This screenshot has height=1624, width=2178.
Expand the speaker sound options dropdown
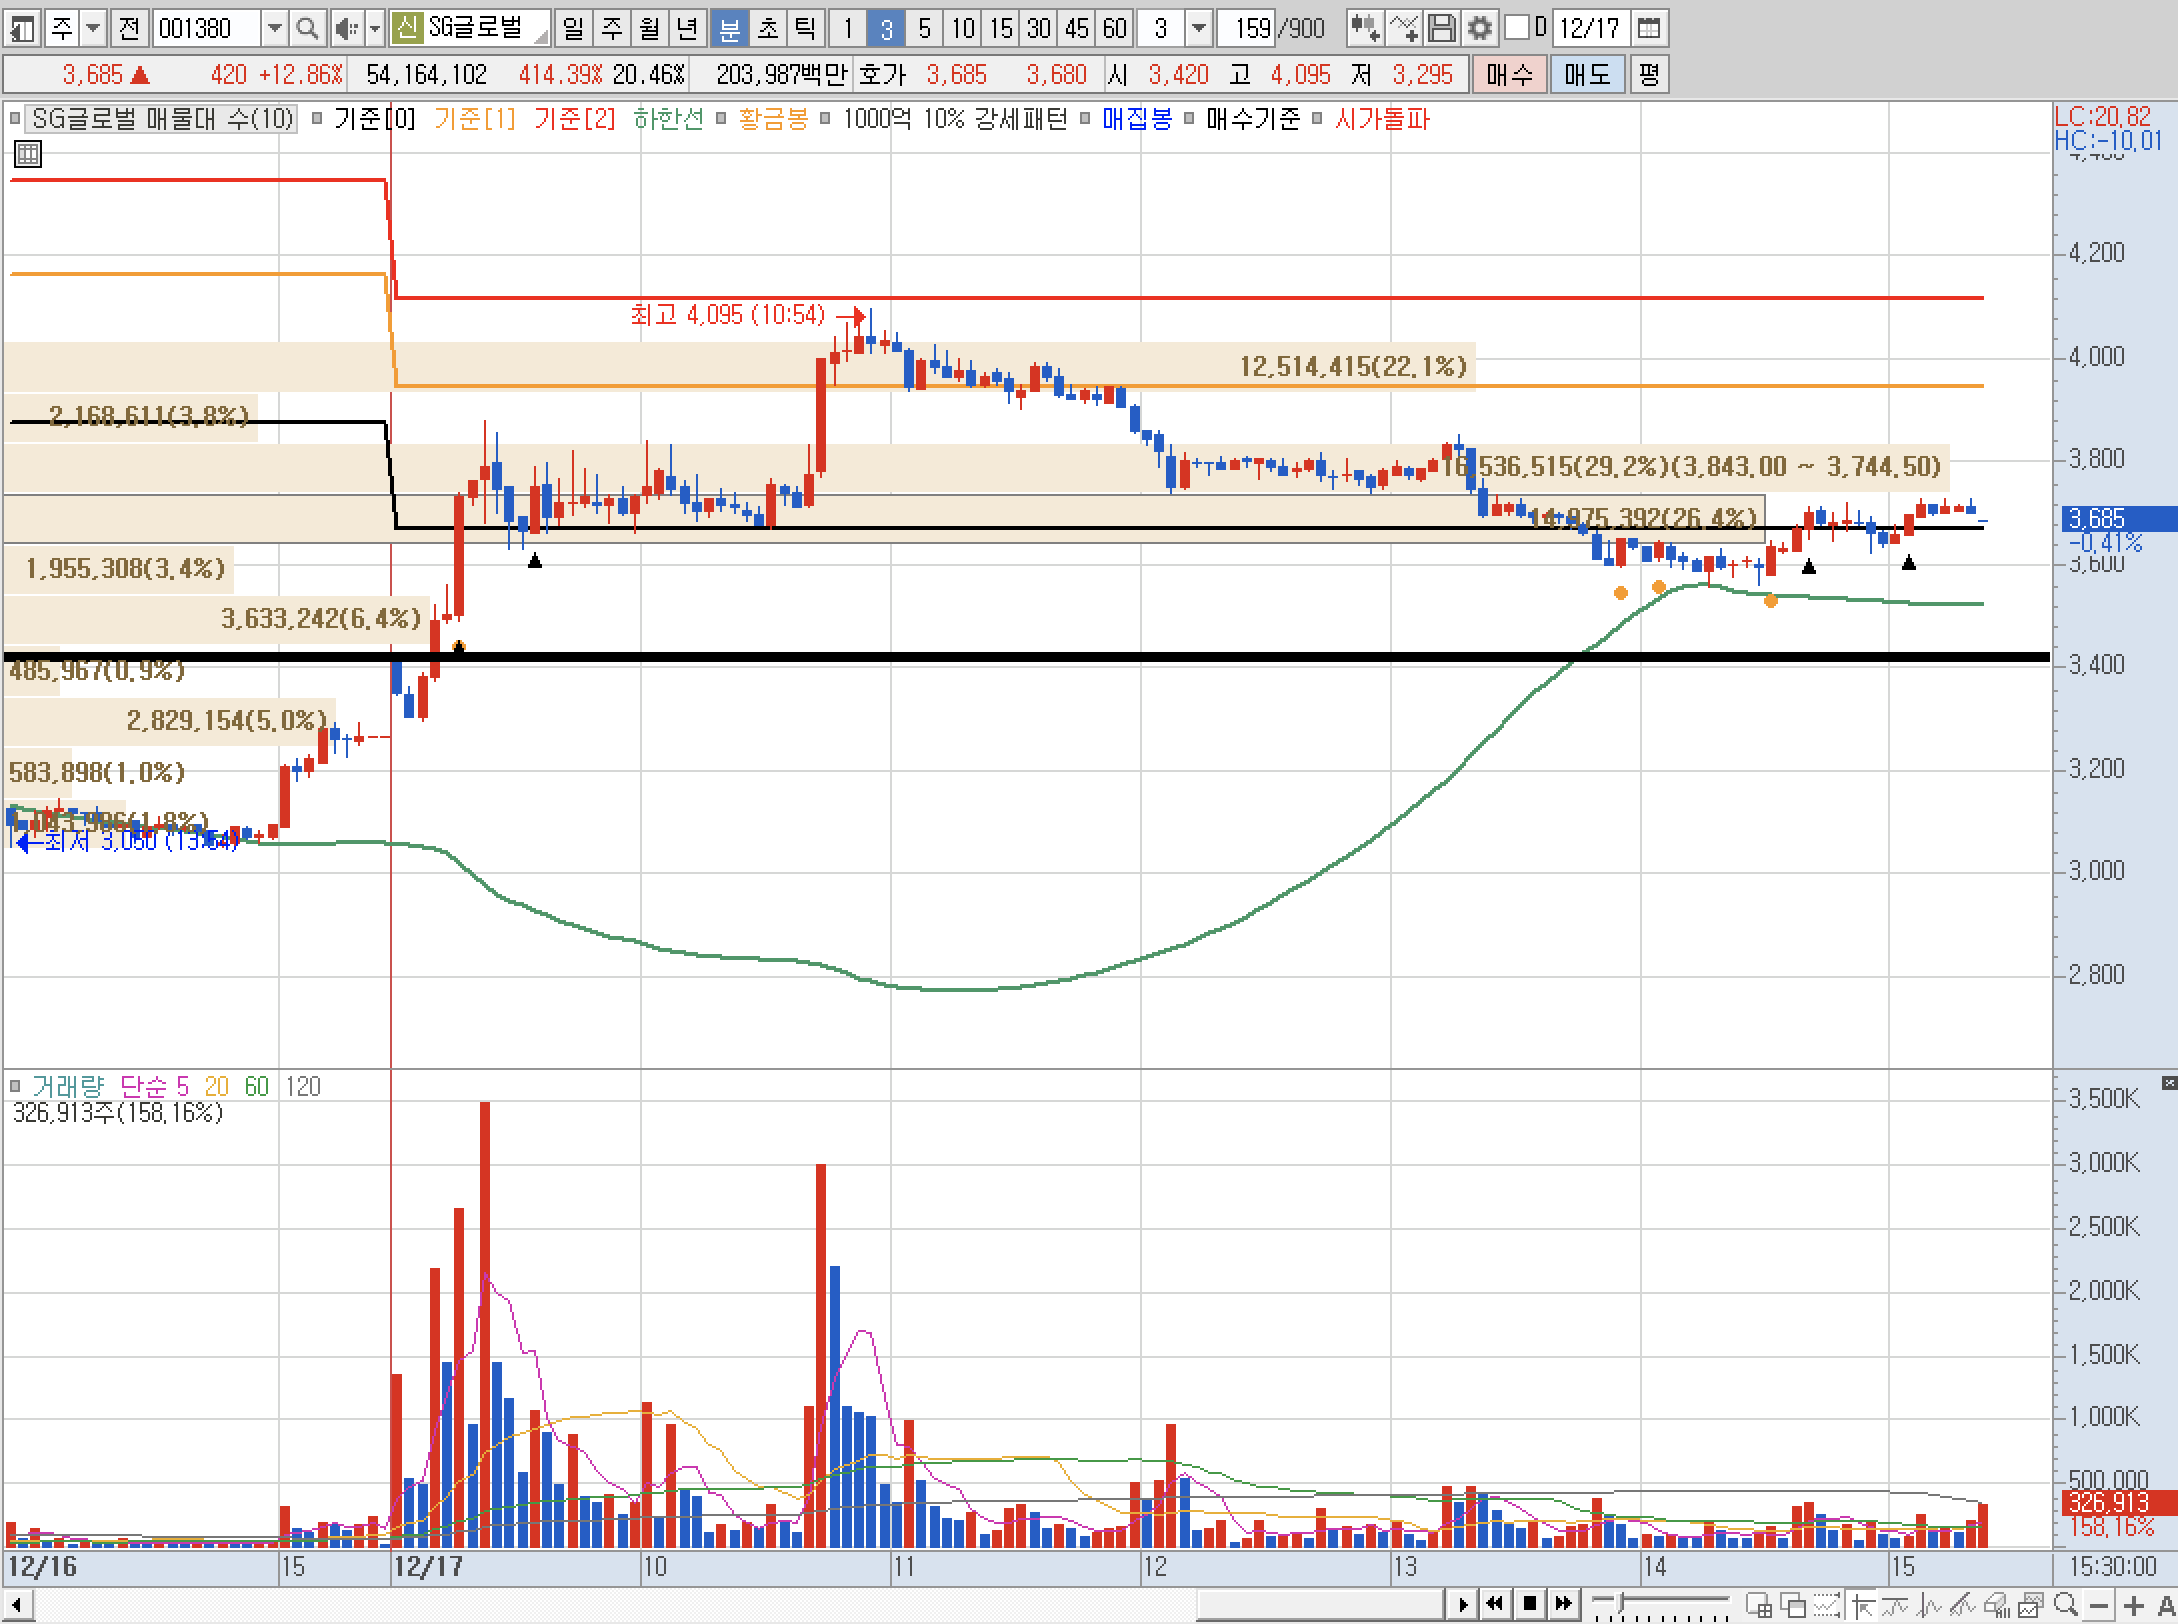point(375,28)
